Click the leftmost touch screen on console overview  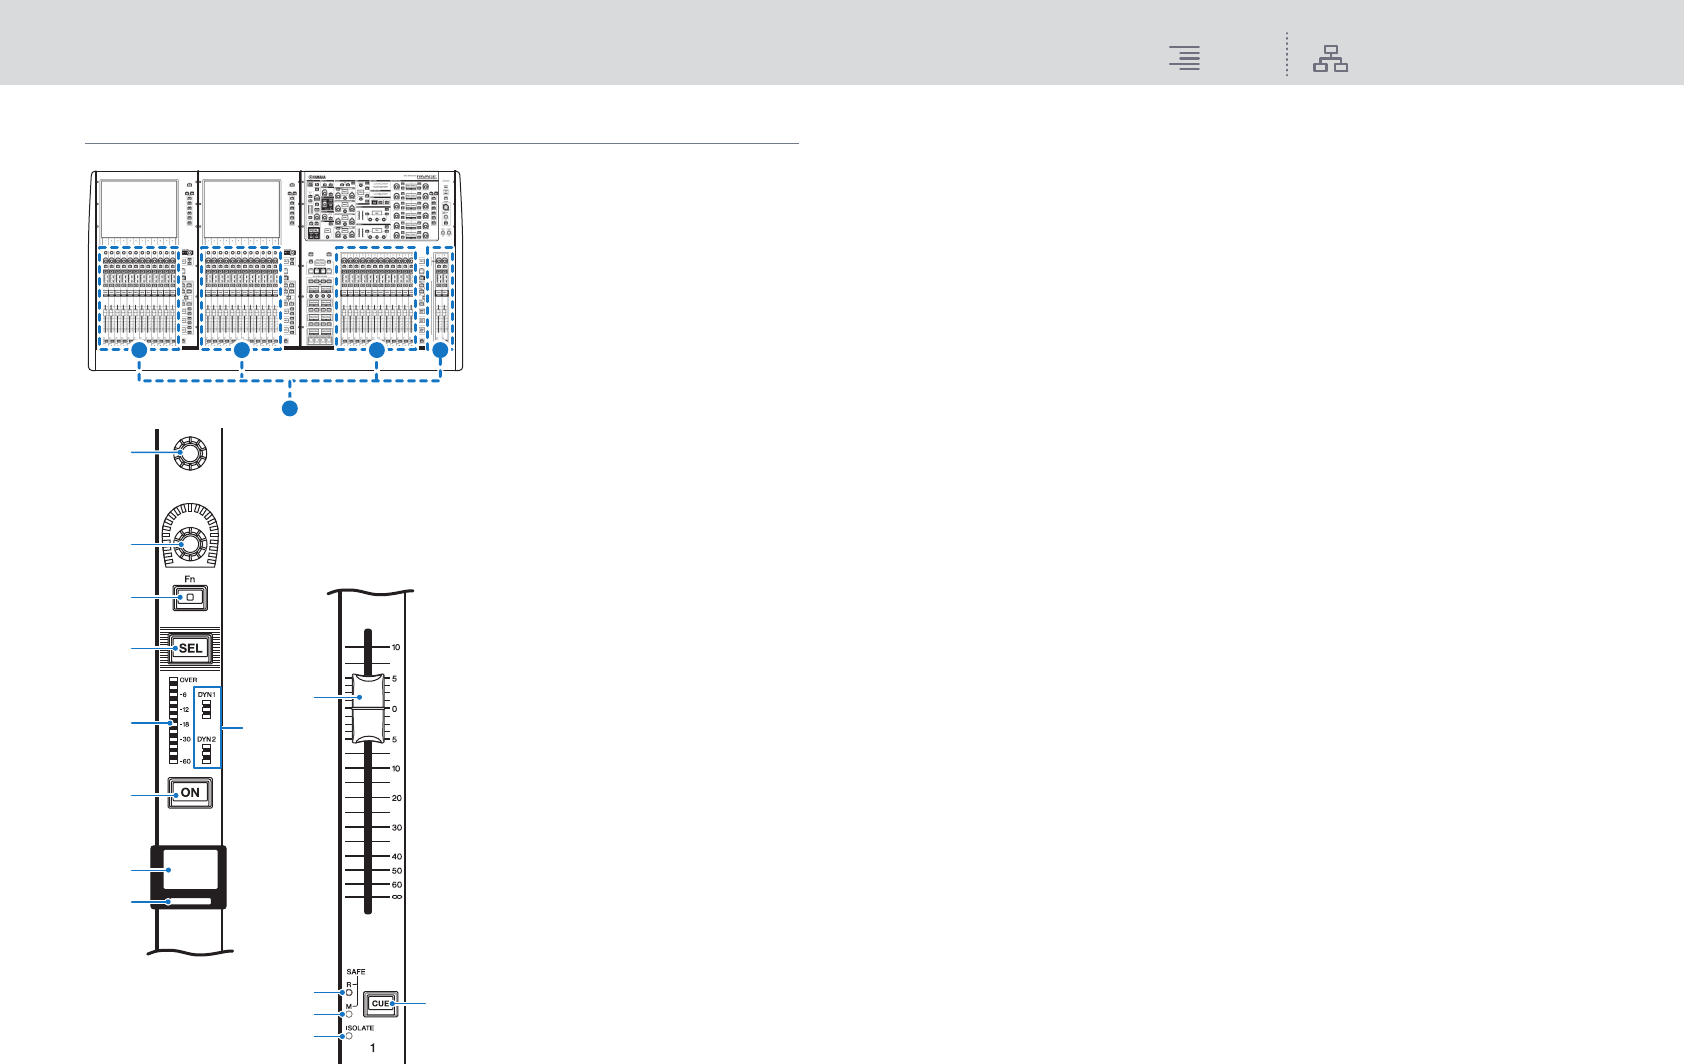(x=139, y=209)
